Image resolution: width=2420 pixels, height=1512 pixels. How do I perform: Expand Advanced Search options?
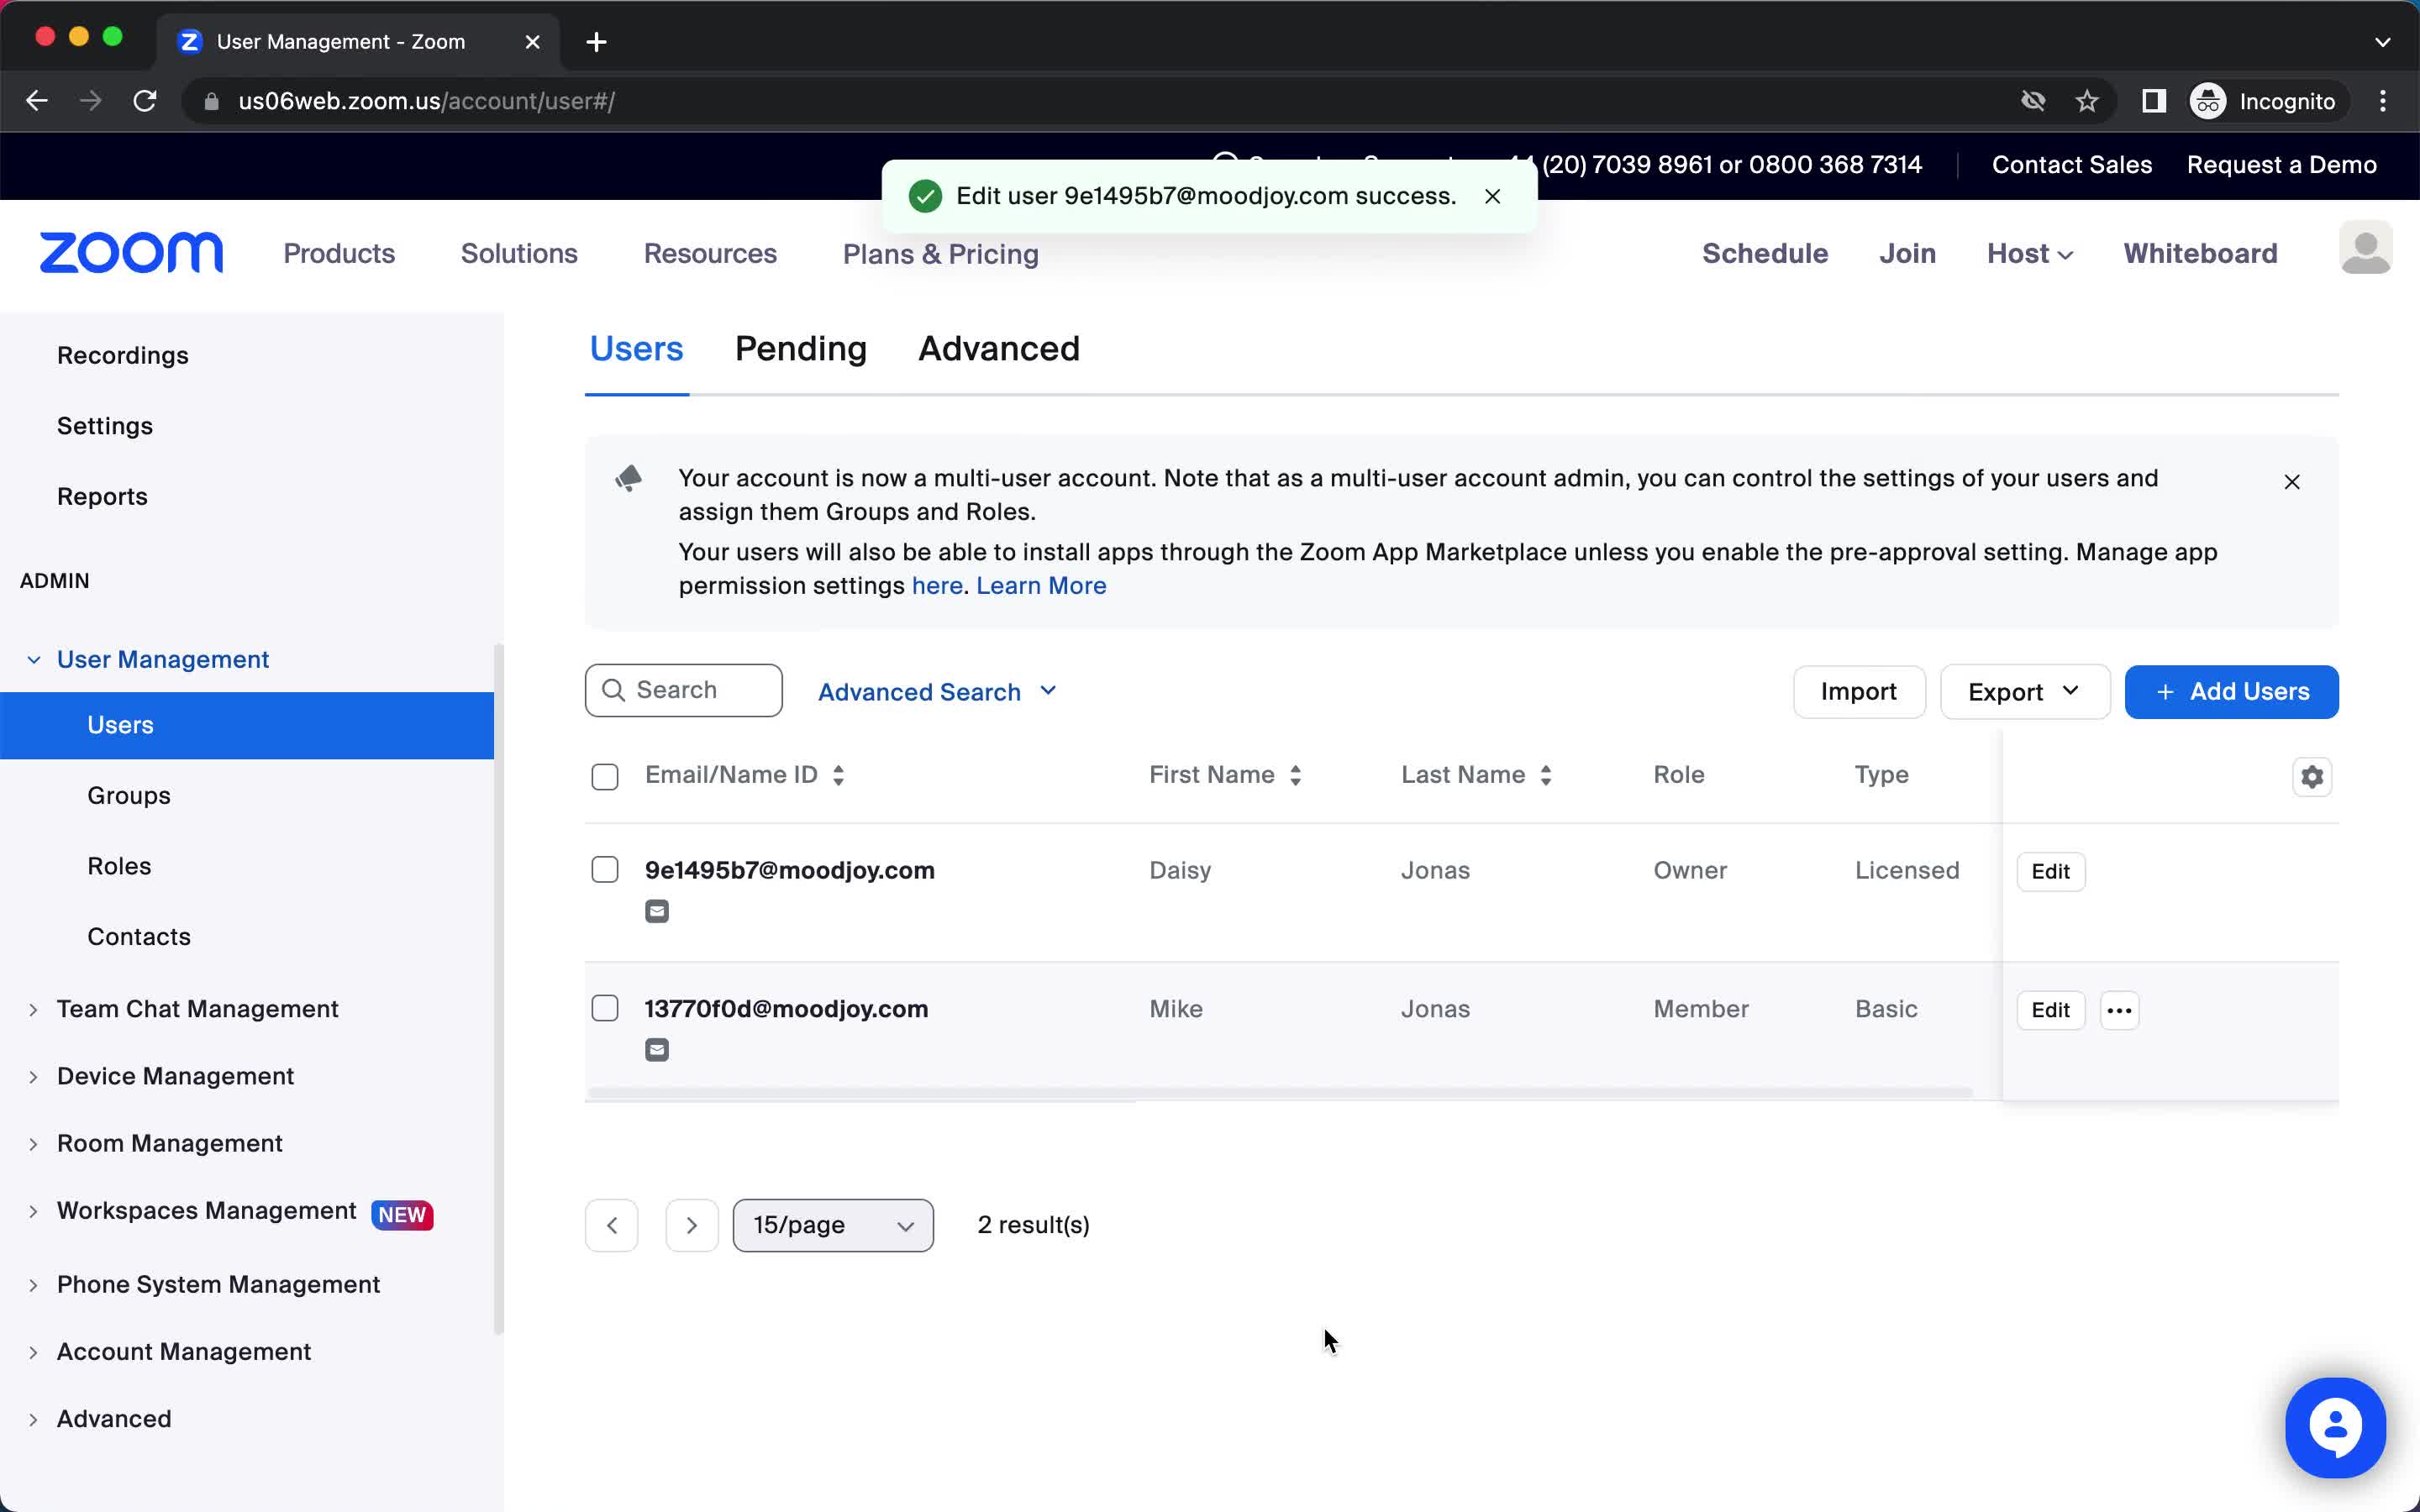point(938,692)
